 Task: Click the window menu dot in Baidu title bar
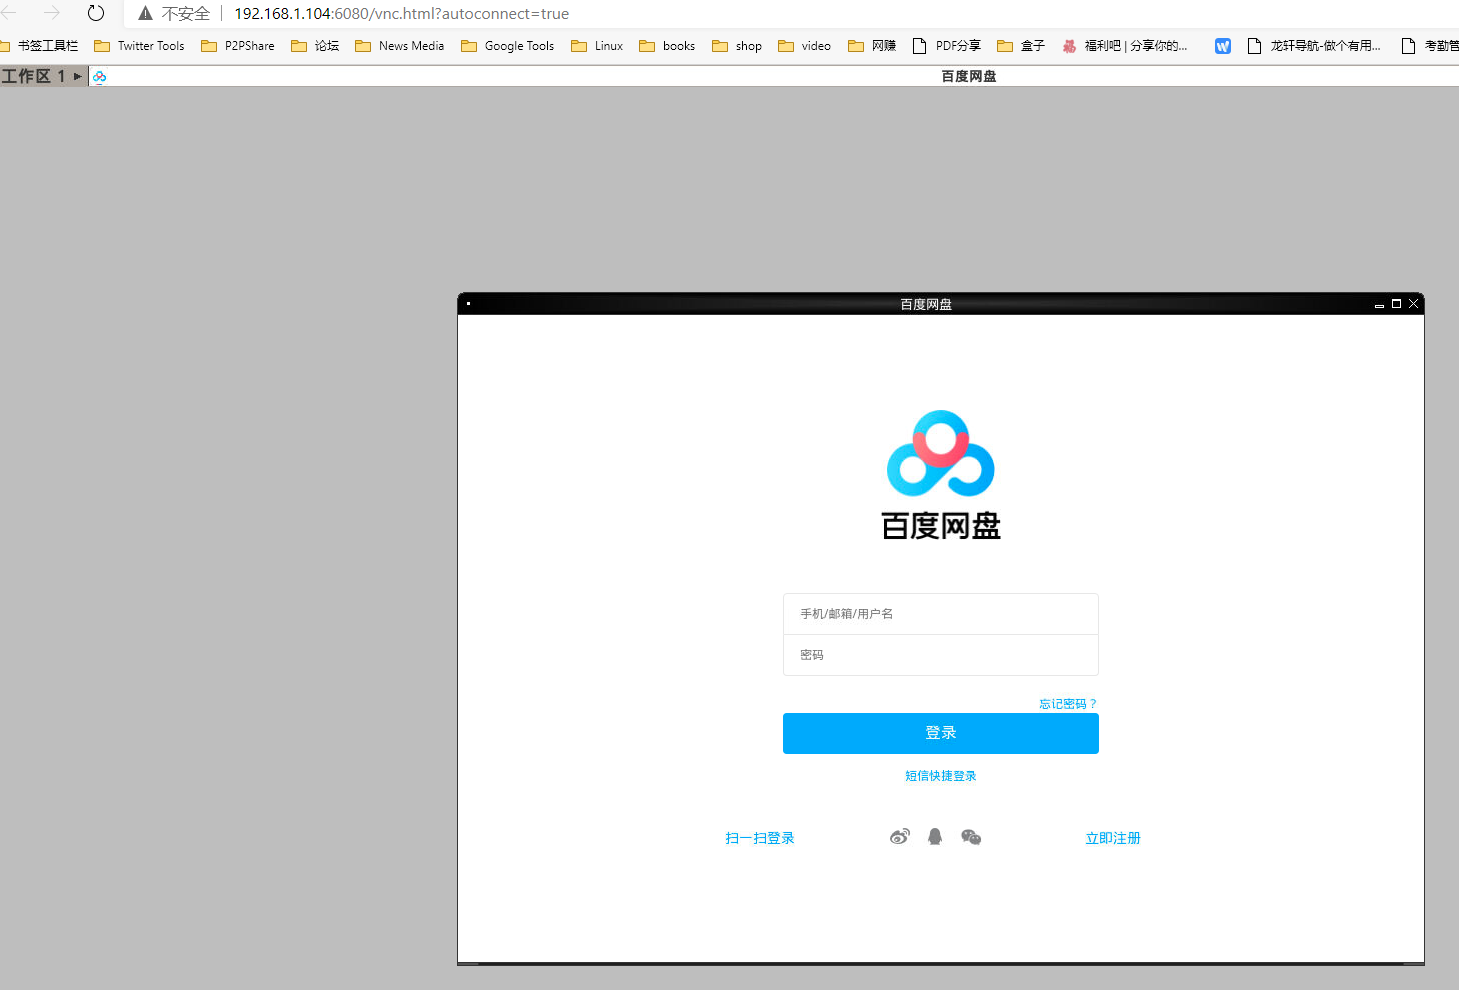(x=468, y=303)
